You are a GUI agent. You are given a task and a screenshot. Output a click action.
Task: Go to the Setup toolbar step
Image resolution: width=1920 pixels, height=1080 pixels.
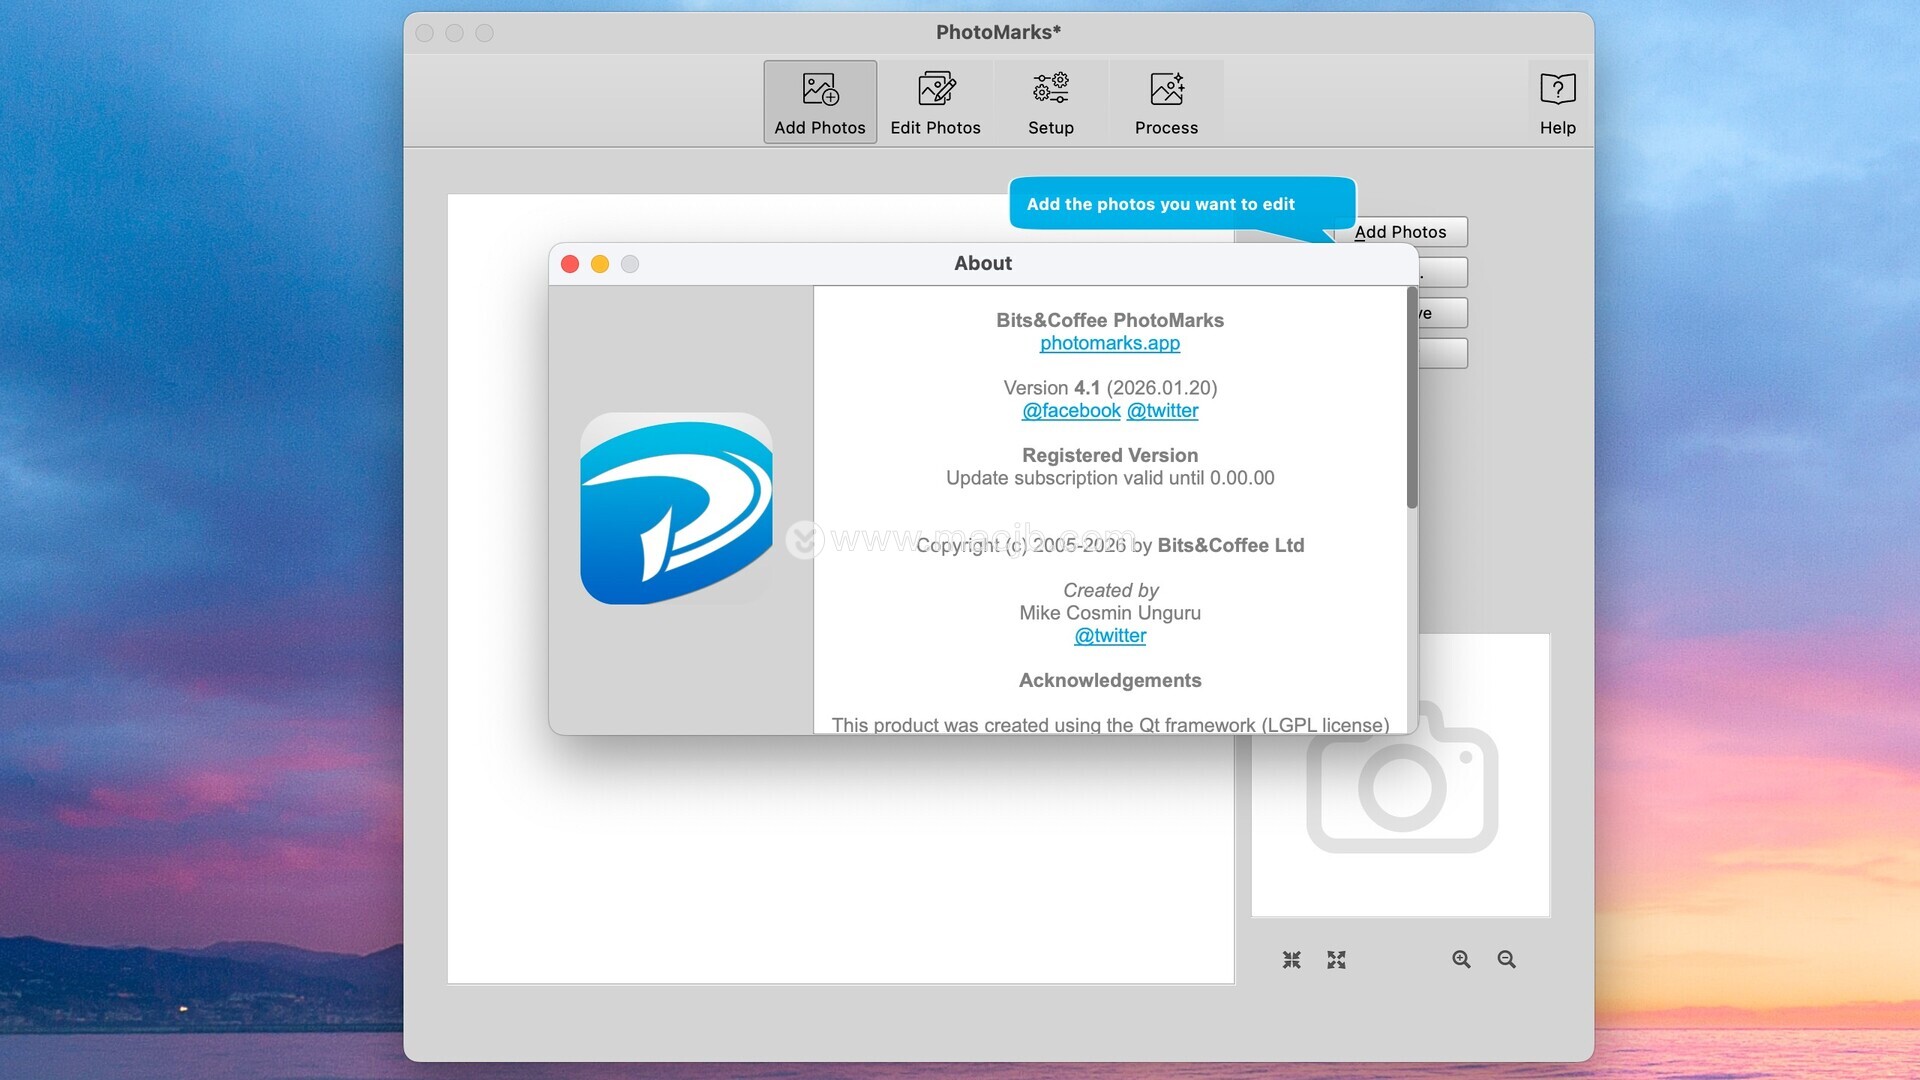[1050, 102]
